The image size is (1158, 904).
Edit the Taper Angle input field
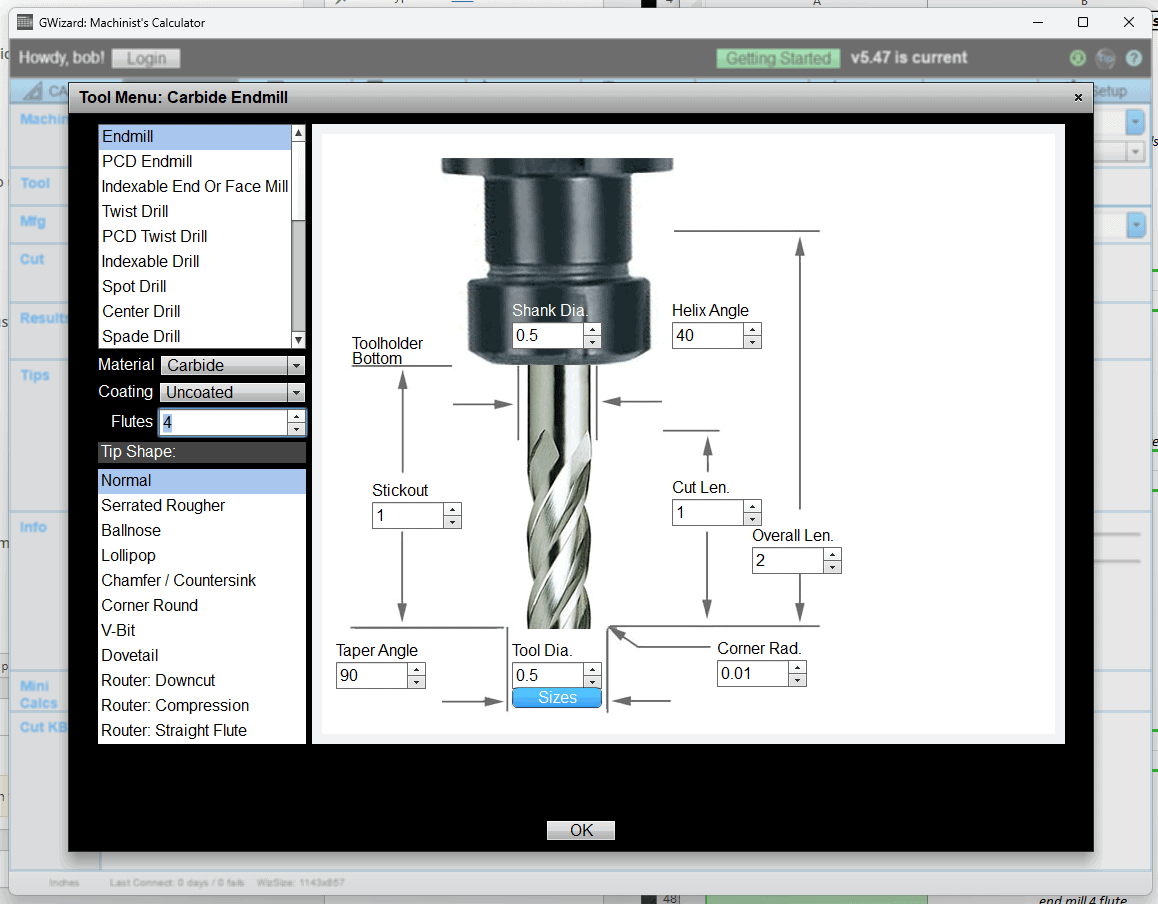tap(370, 675)
